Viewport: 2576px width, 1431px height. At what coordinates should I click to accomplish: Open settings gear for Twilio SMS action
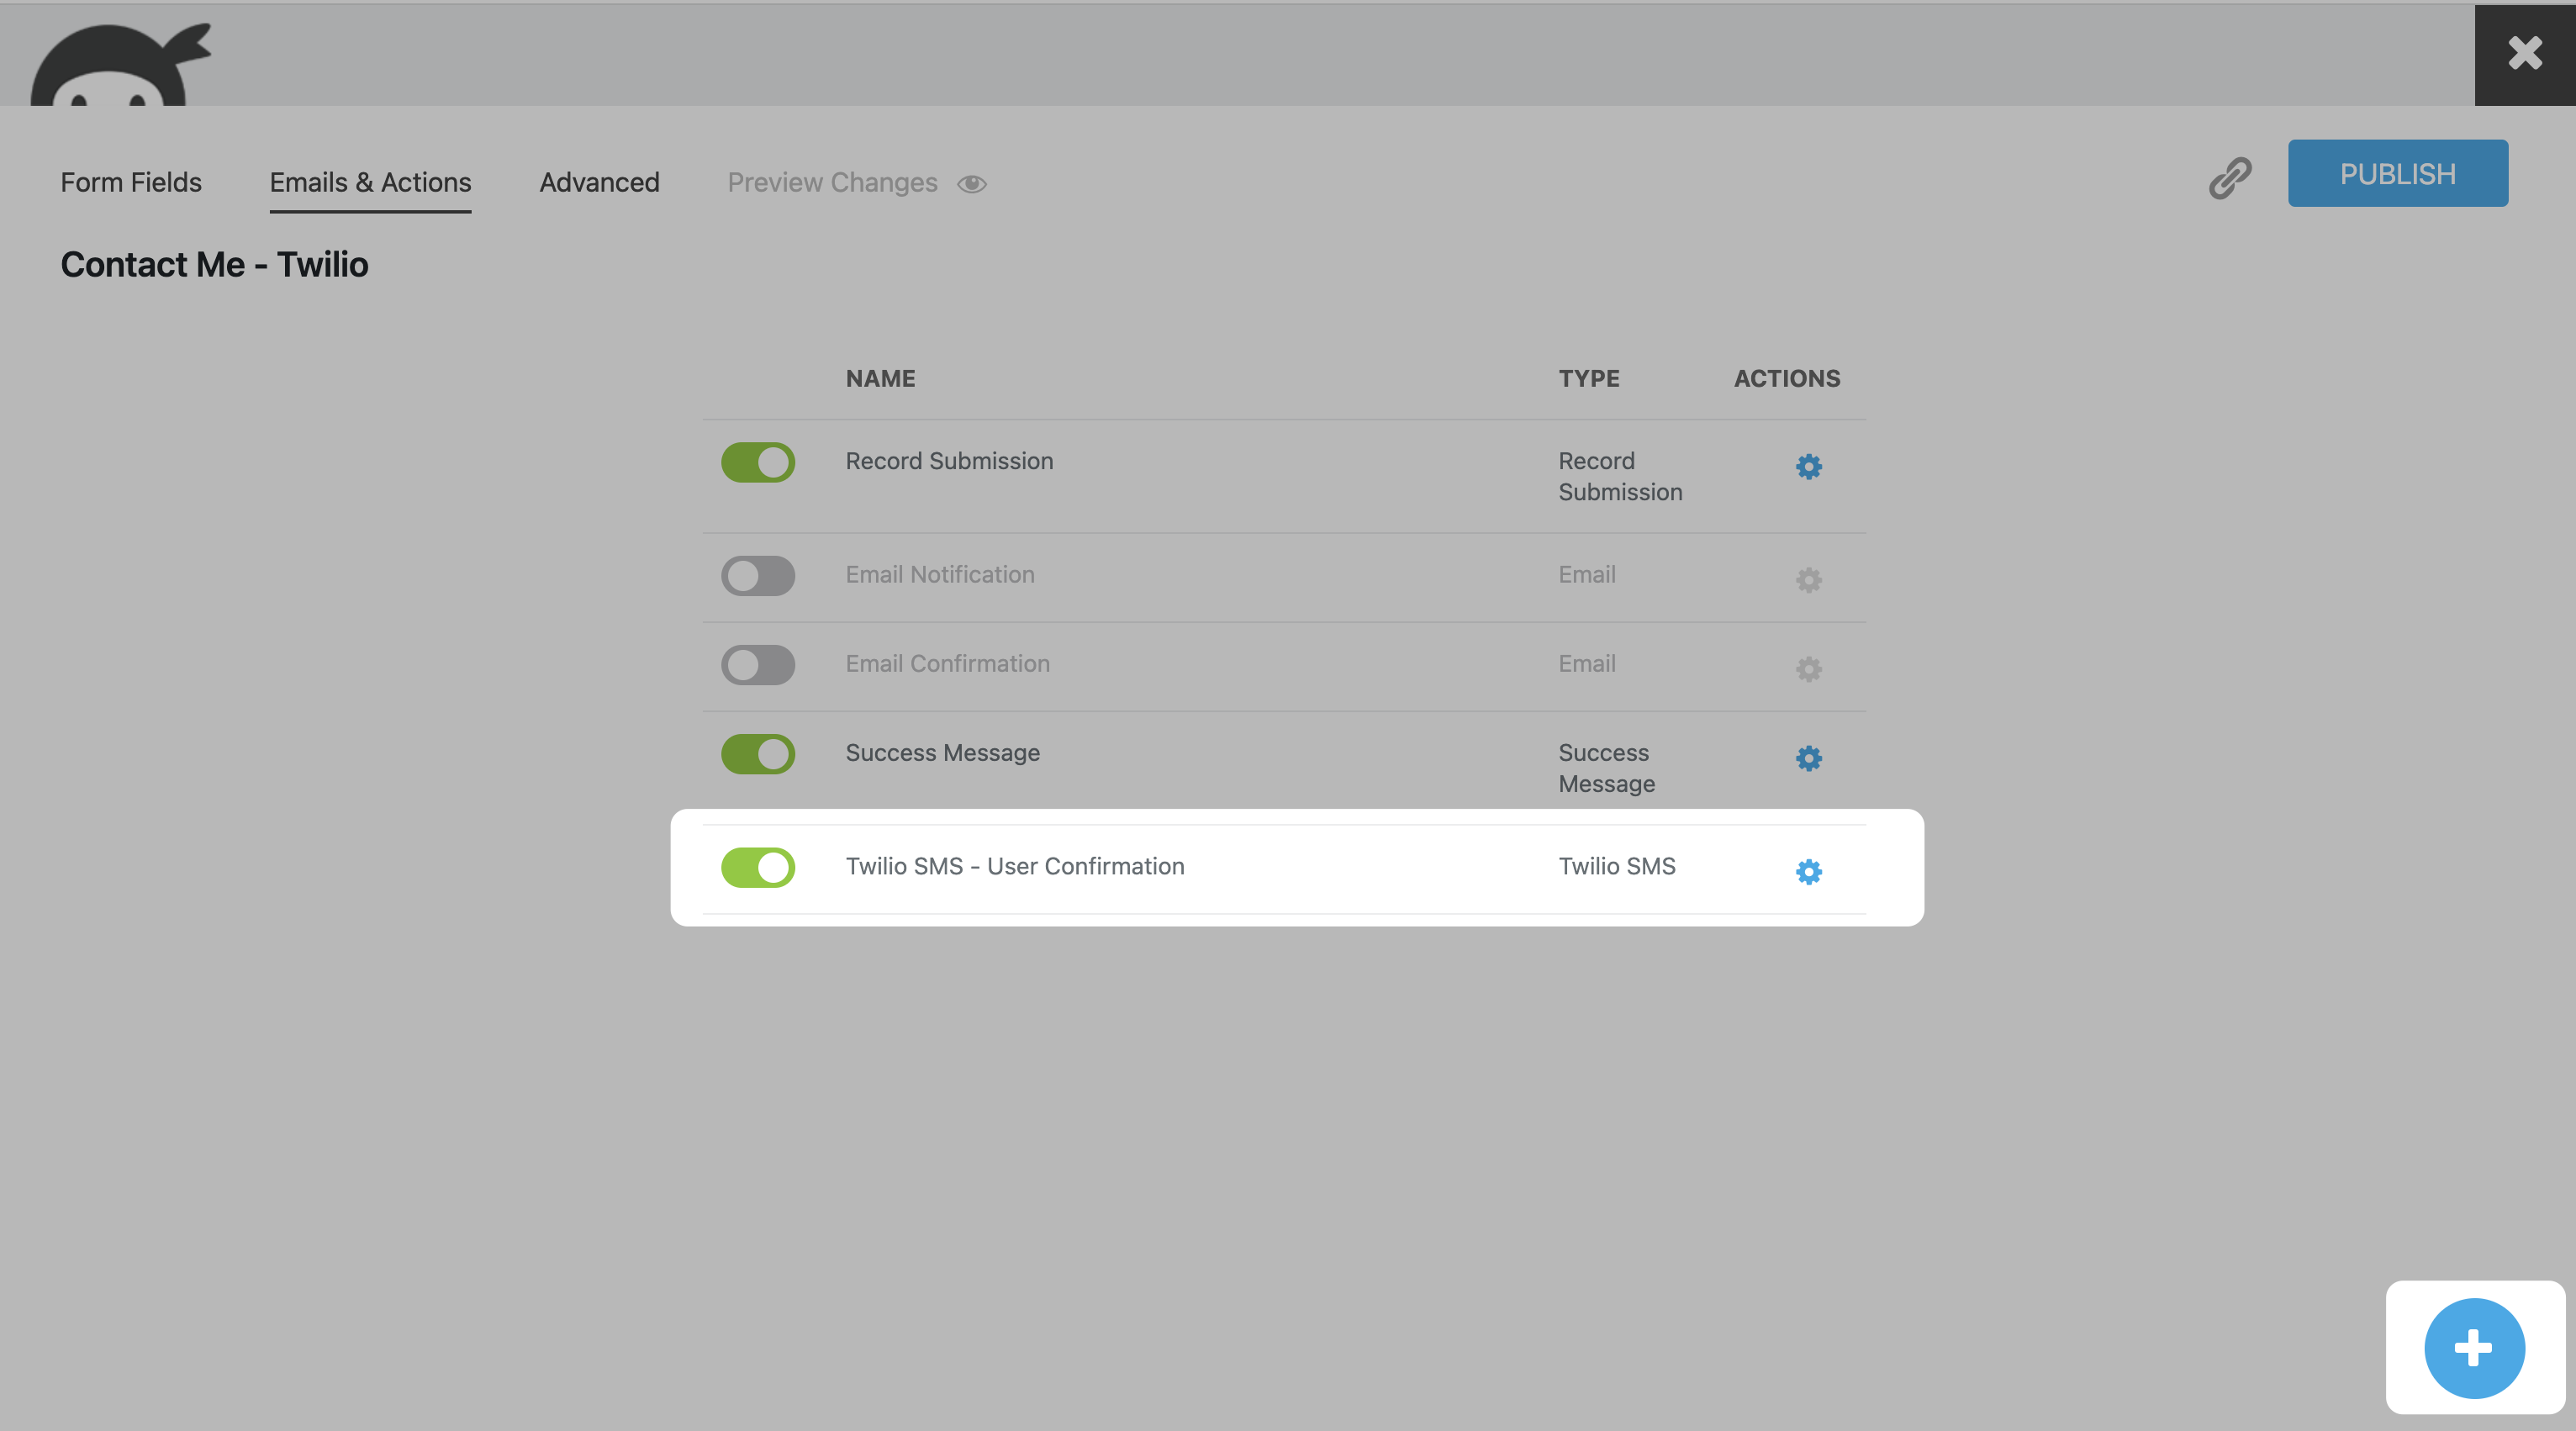[x=1808, y=871]
